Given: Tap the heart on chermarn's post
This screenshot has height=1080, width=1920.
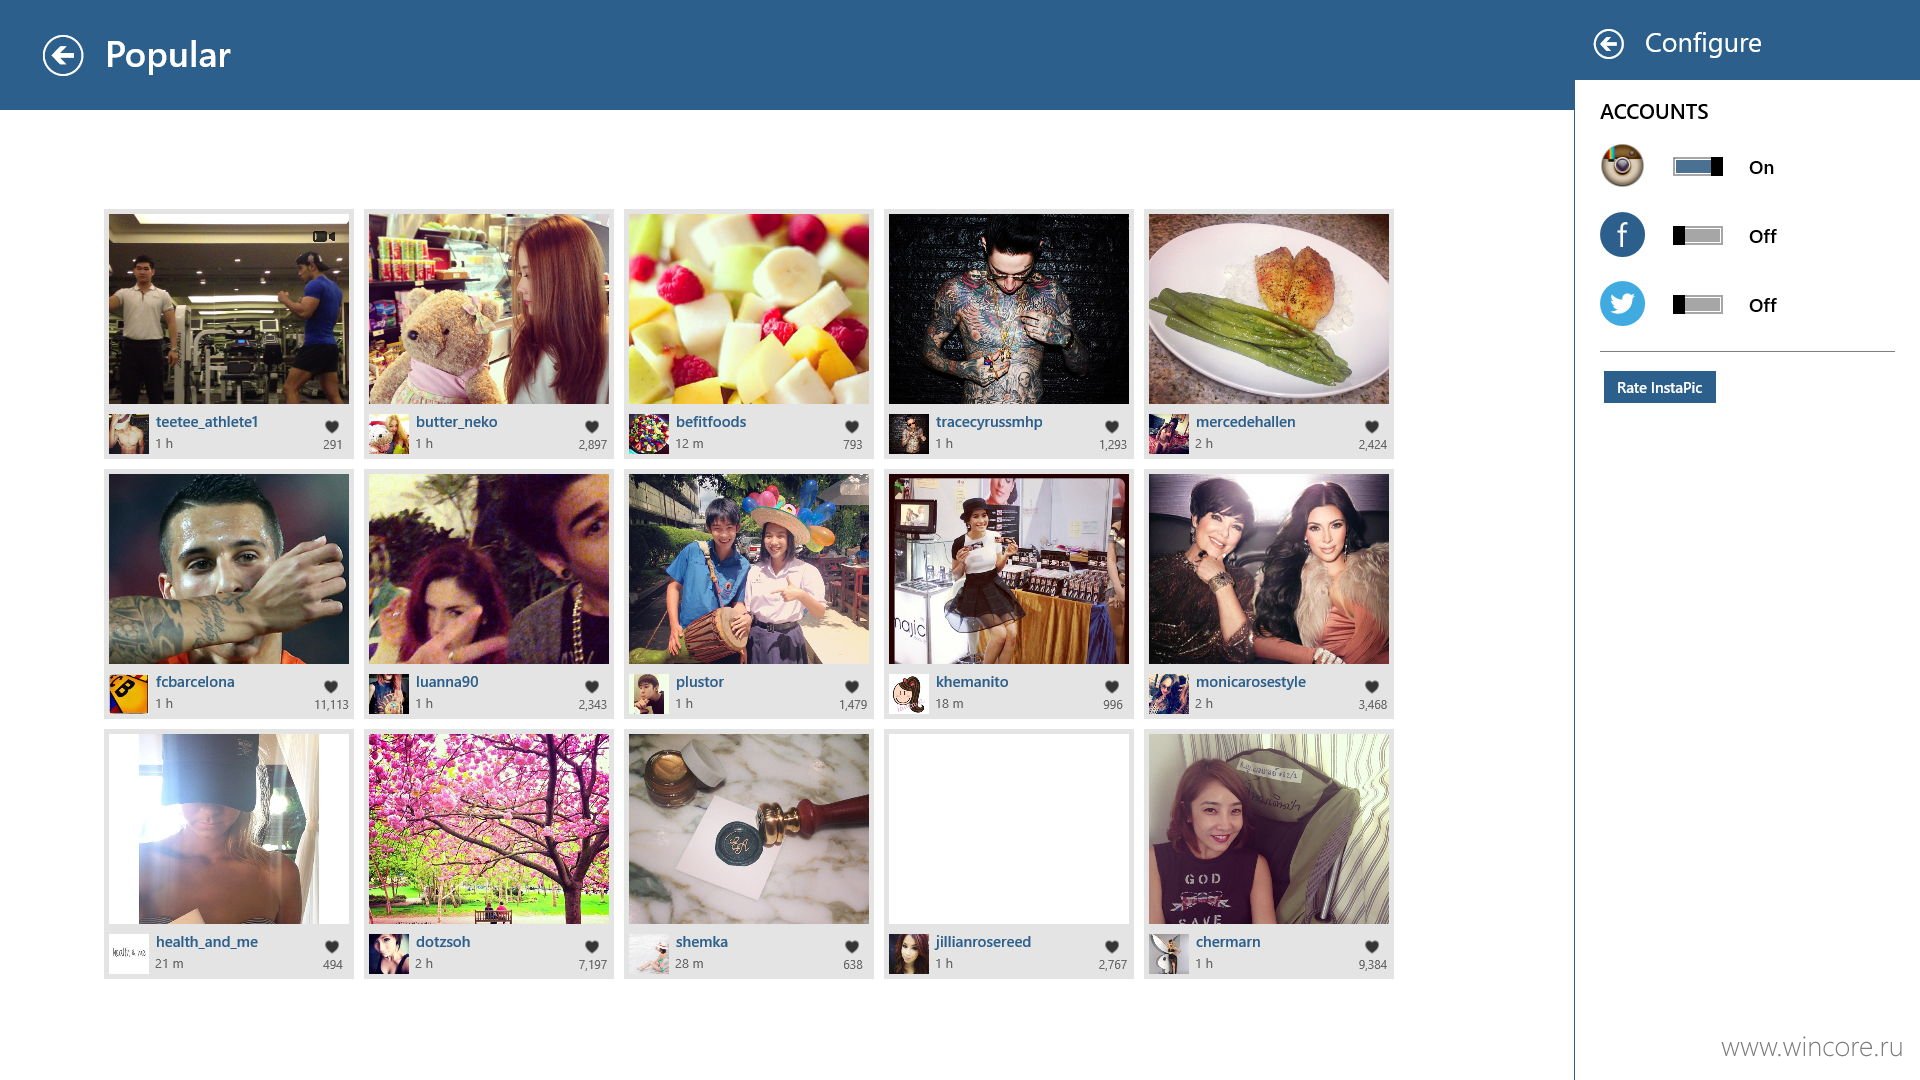Looking at the screenshot, I should [1371, 946].
